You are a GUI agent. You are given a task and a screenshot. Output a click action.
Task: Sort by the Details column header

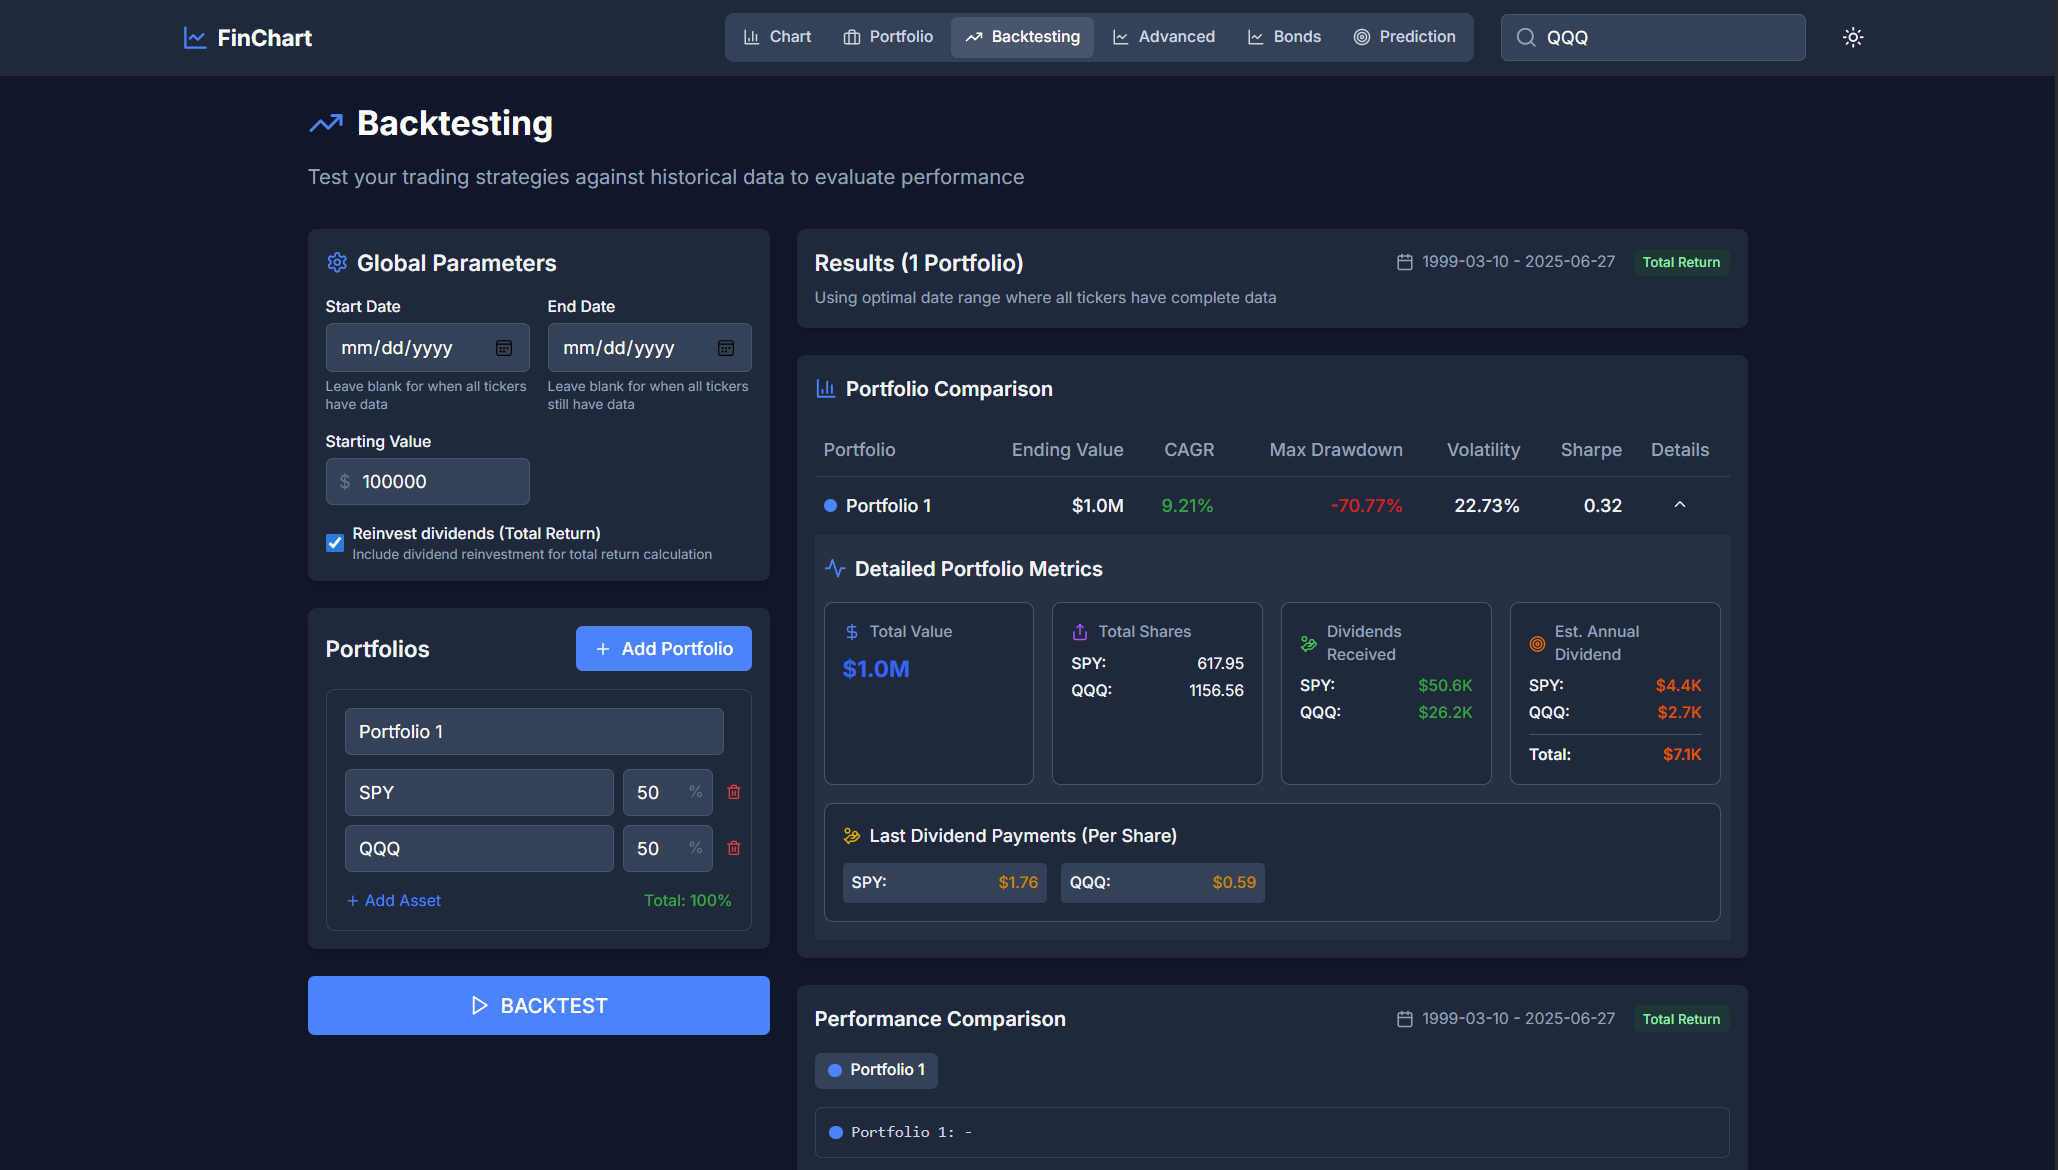1680,450
